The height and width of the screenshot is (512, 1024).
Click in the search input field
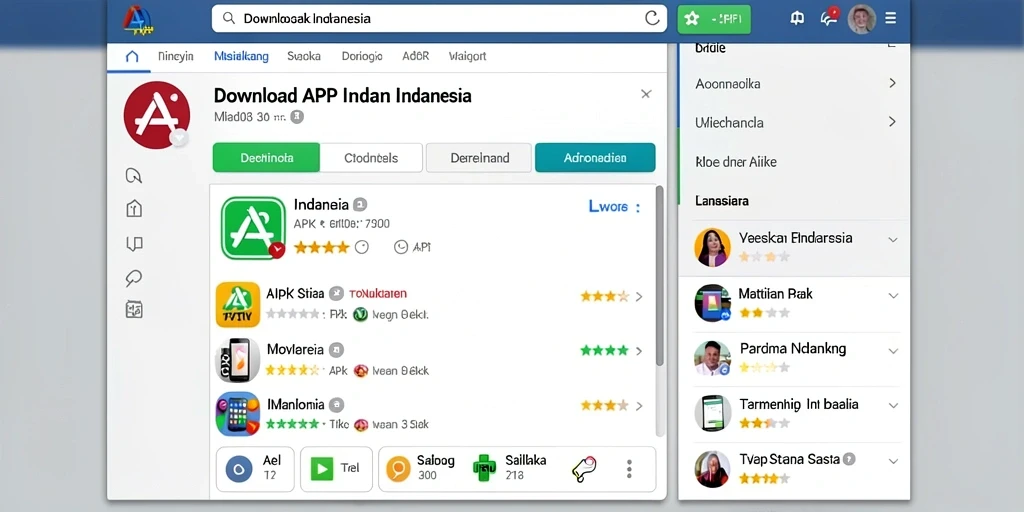439,18
